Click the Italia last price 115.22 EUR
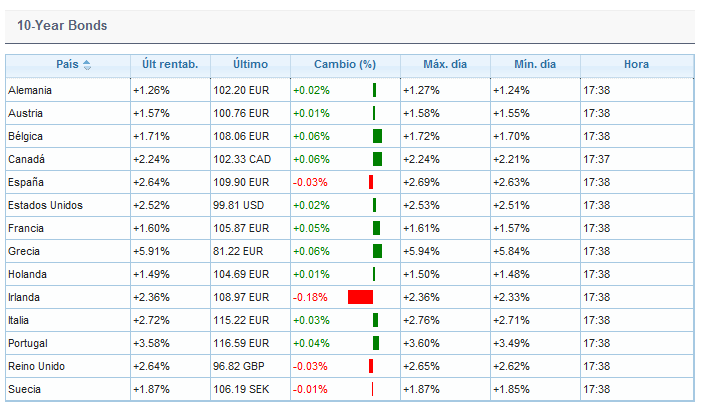The height and width of the screenshot is (417, 715). coord(242,320)
